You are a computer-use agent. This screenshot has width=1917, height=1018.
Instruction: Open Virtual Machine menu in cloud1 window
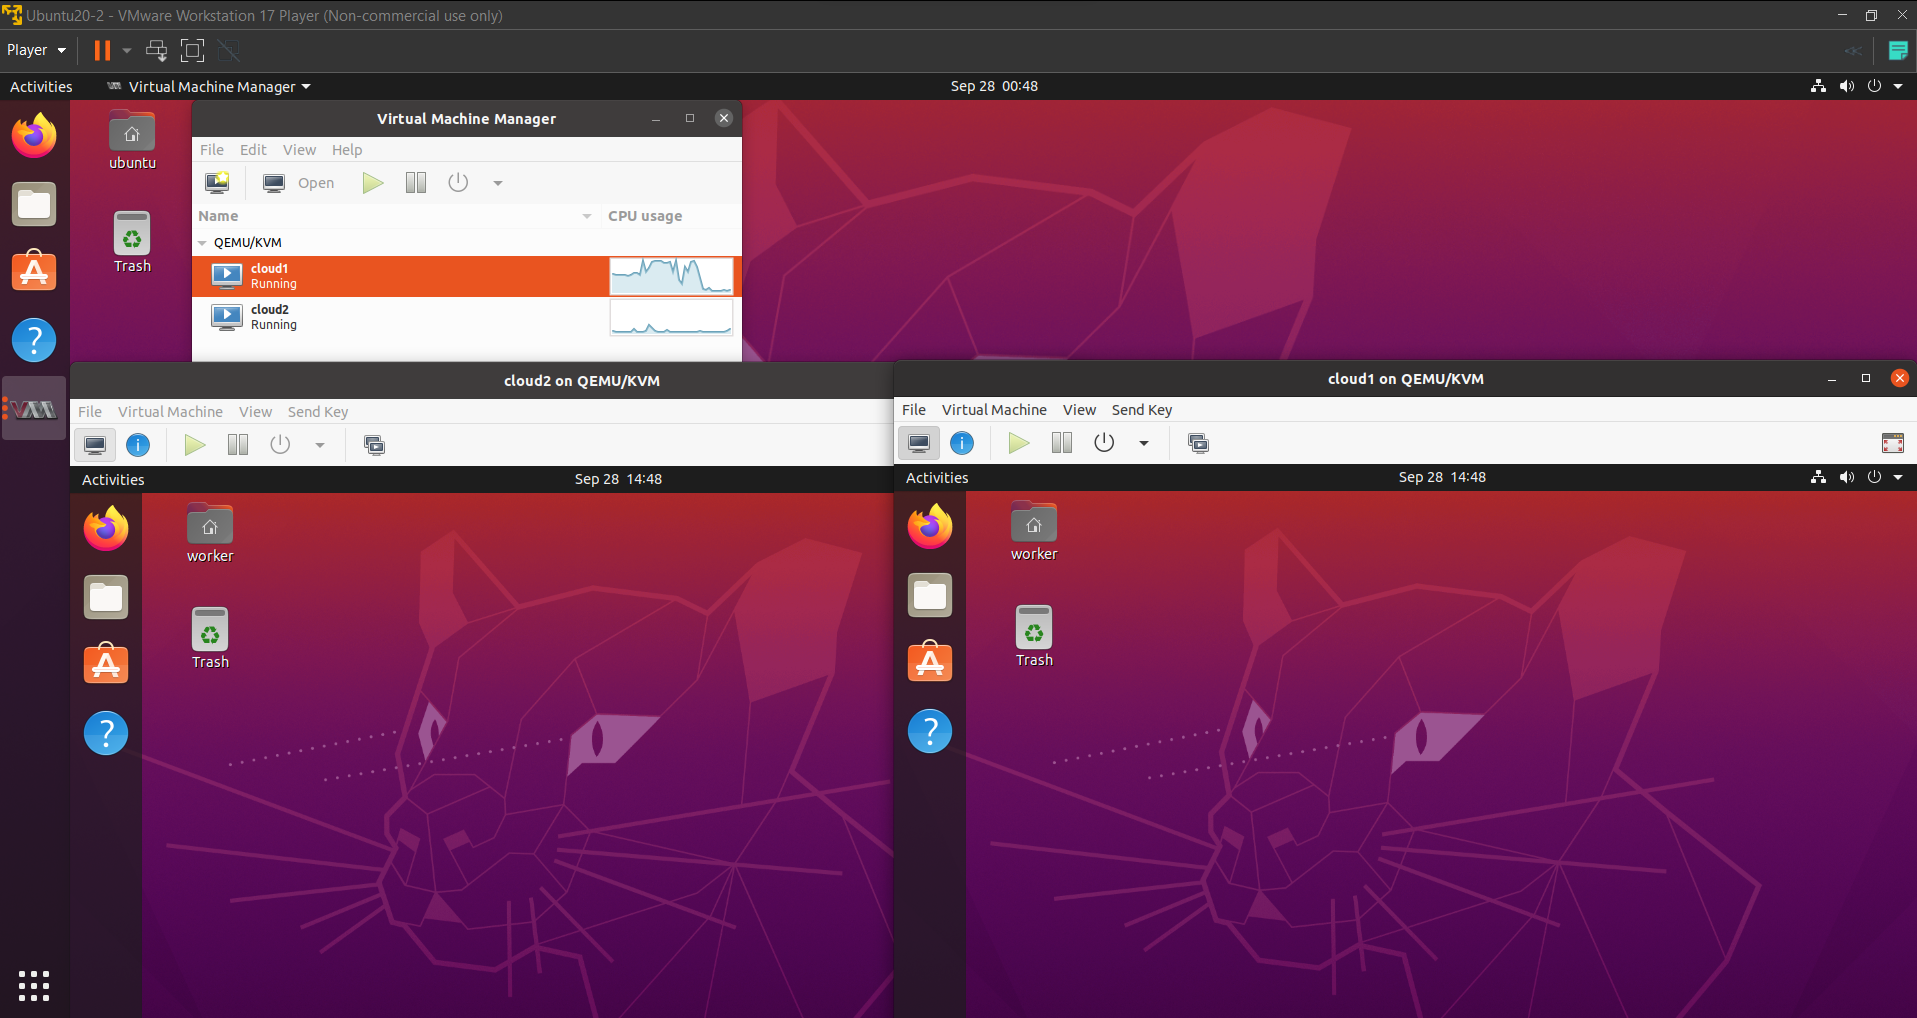click(994, 410)
